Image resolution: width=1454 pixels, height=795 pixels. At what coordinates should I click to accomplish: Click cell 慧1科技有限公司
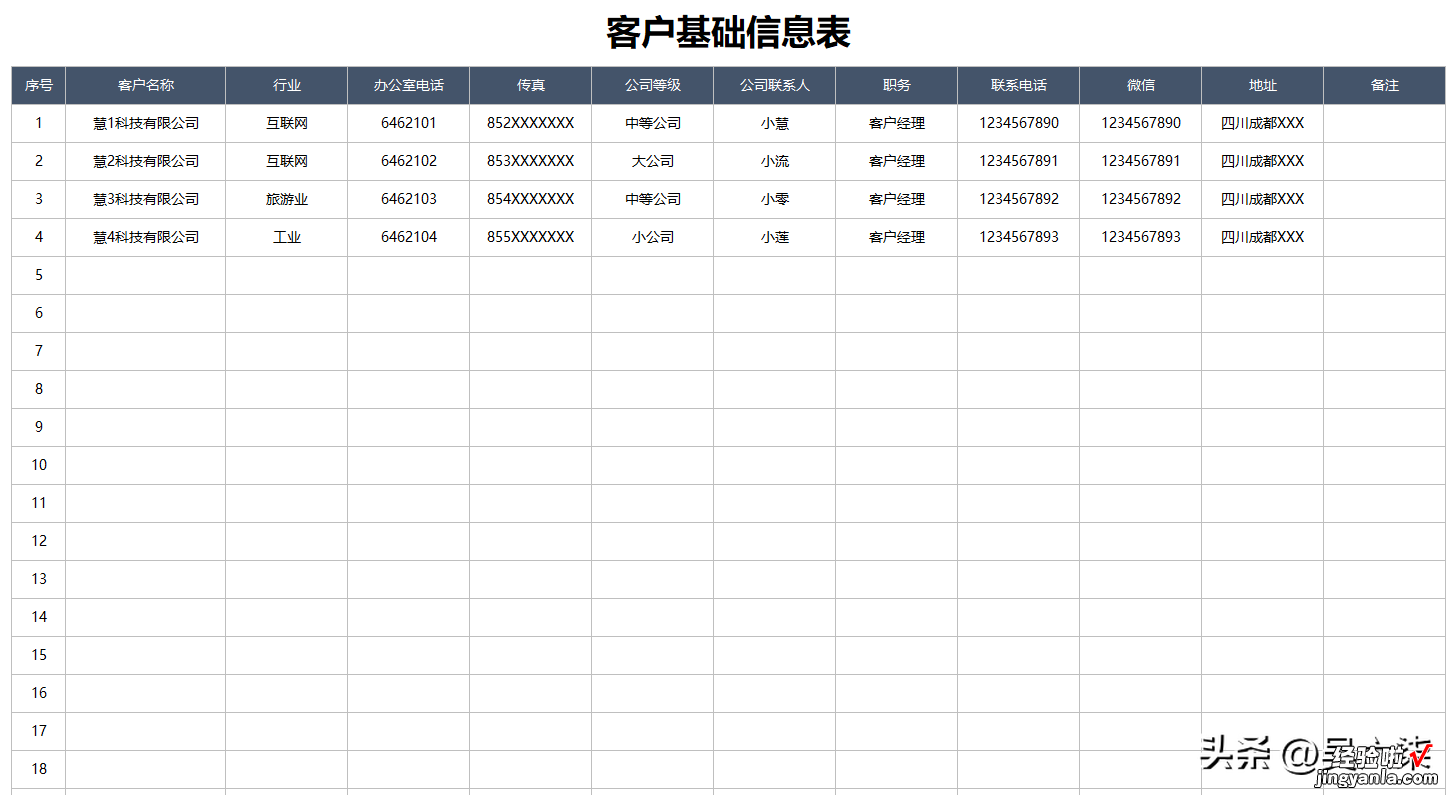146,123
